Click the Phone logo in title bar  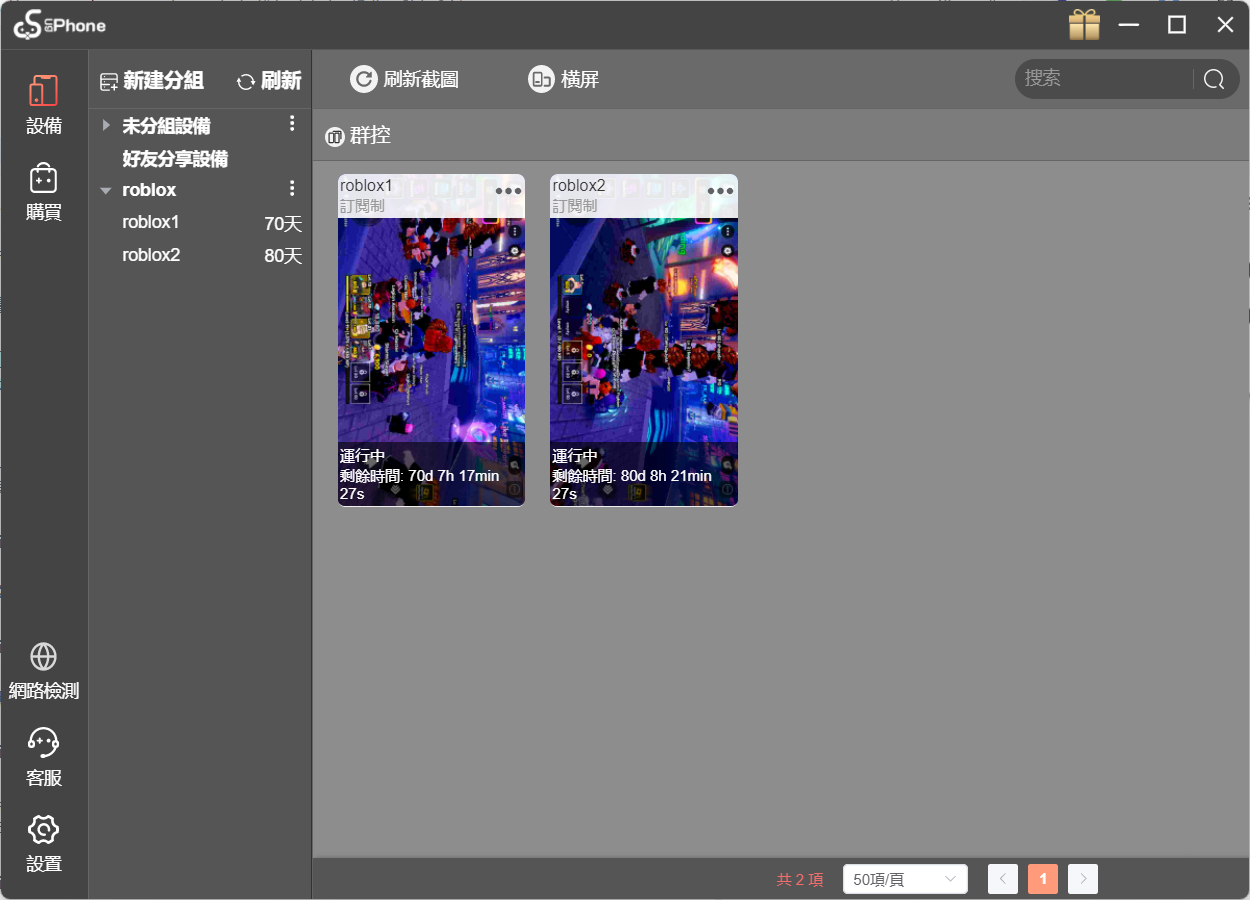(59, 25)
